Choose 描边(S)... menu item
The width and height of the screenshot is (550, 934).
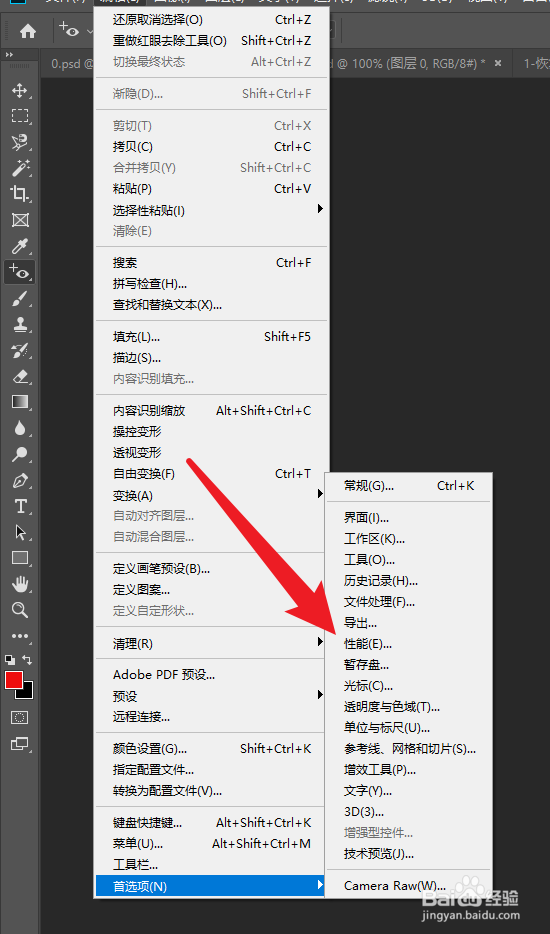click(212, 358)
